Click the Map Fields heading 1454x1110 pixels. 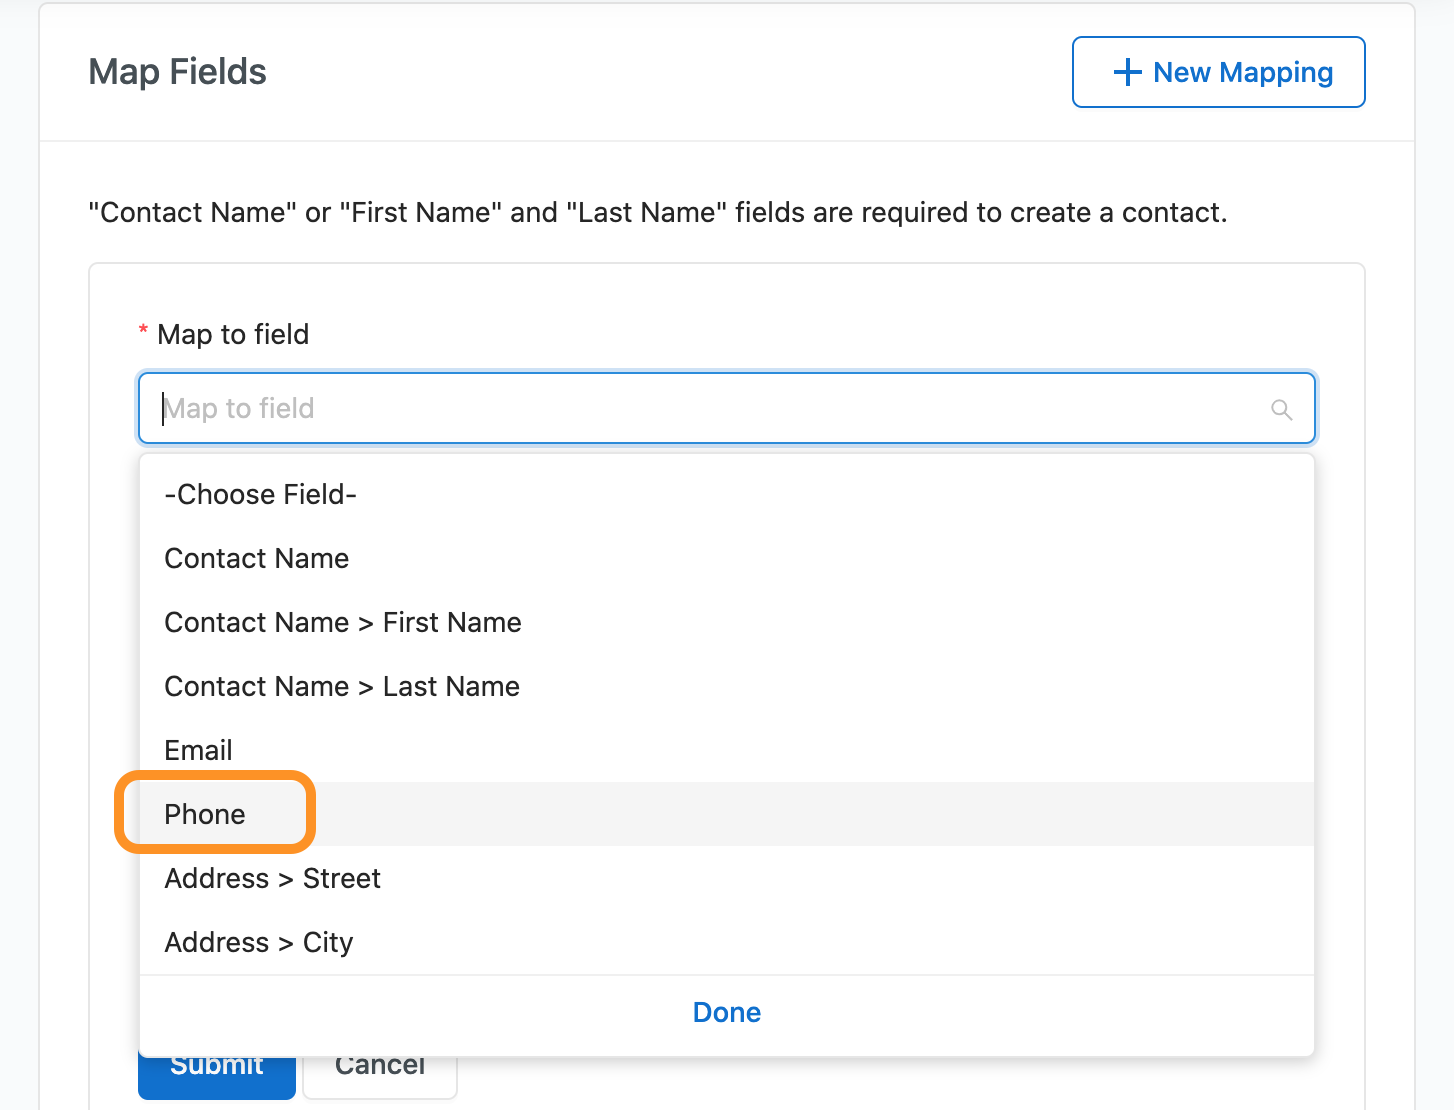pos(177,72)
